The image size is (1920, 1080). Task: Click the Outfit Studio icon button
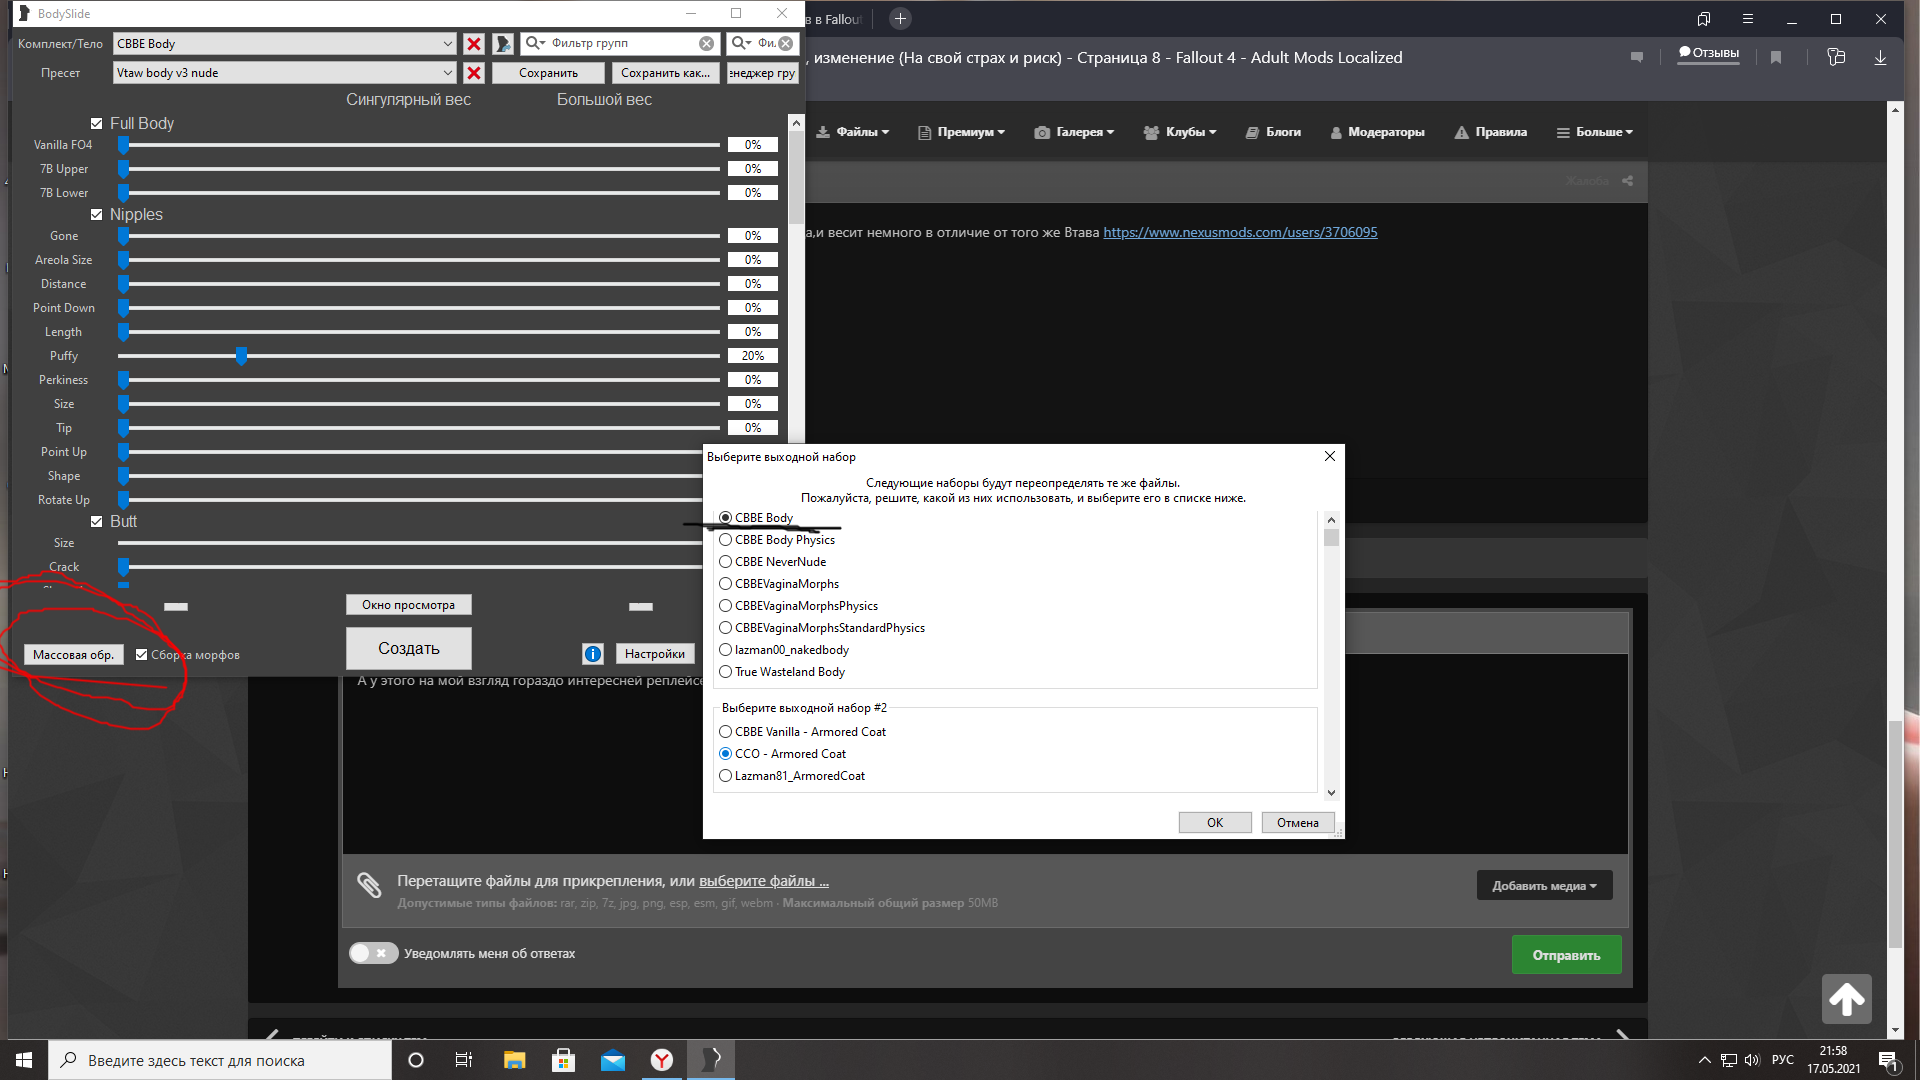(x=502, y=44)
